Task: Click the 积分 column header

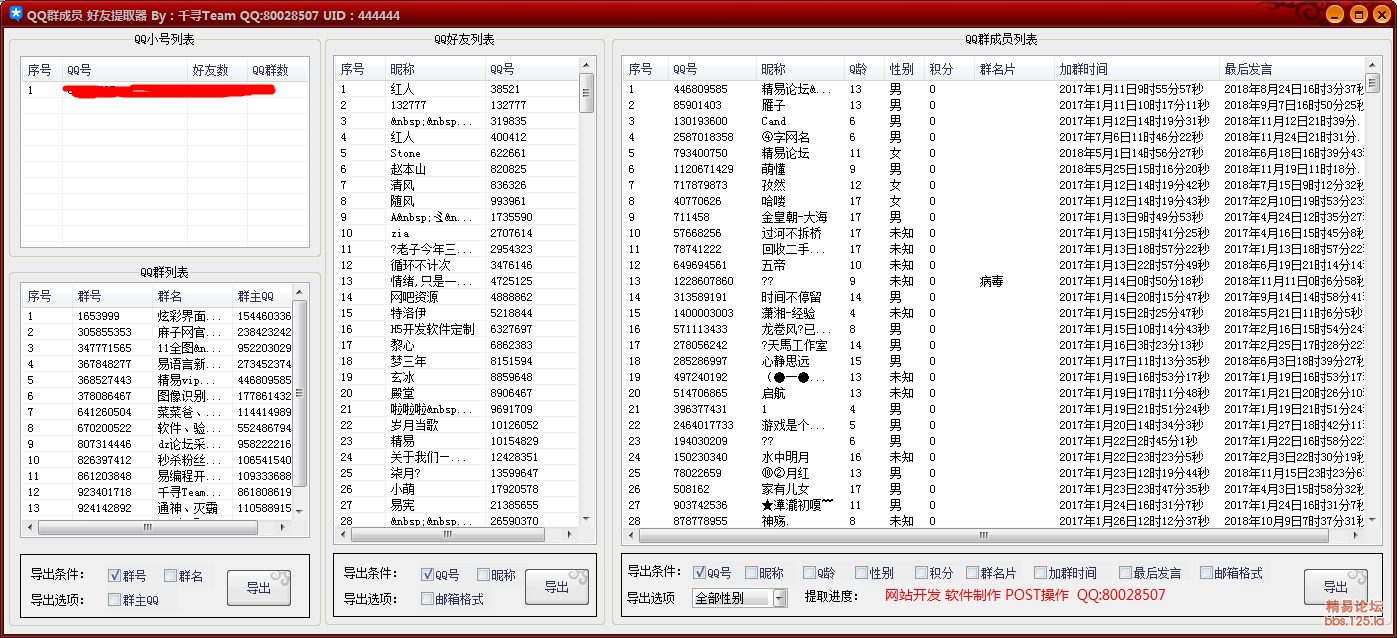Action: (x=948, y=69)
